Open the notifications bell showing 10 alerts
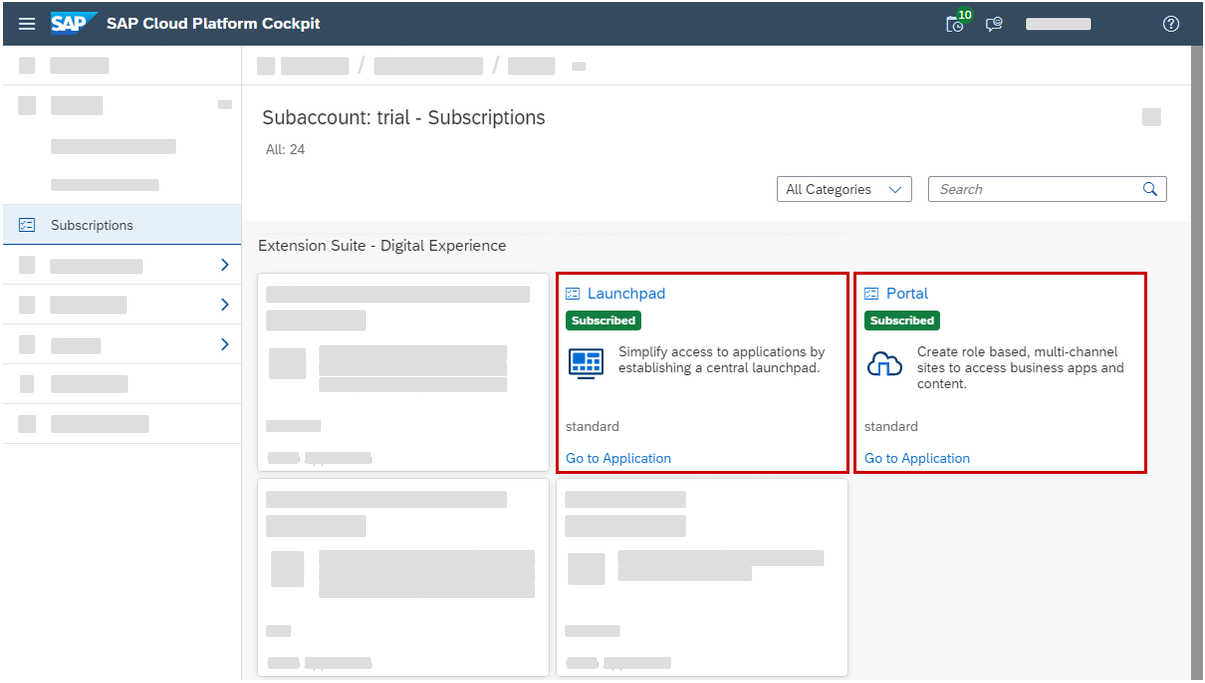The image size is (1205, 683). 954,24
